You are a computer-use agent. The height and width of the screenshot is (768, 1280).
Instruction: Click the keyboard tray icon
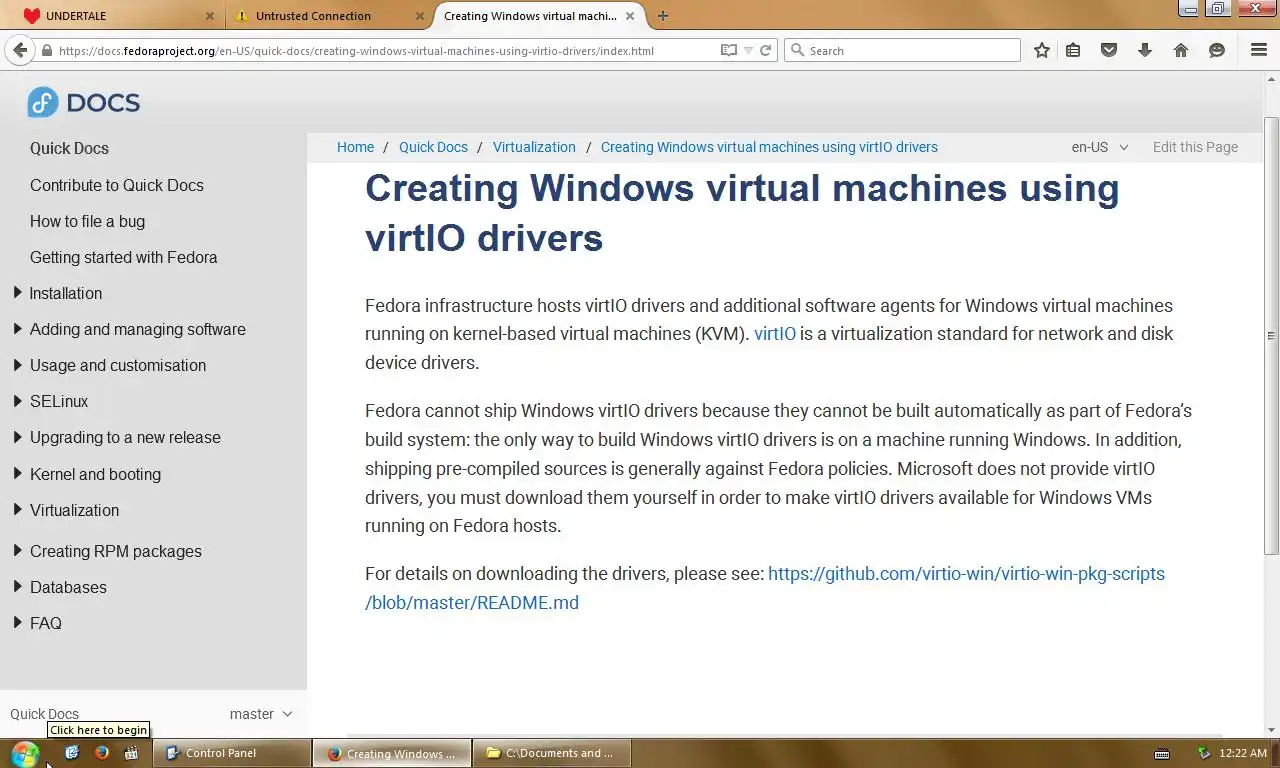coord(1162,753)
